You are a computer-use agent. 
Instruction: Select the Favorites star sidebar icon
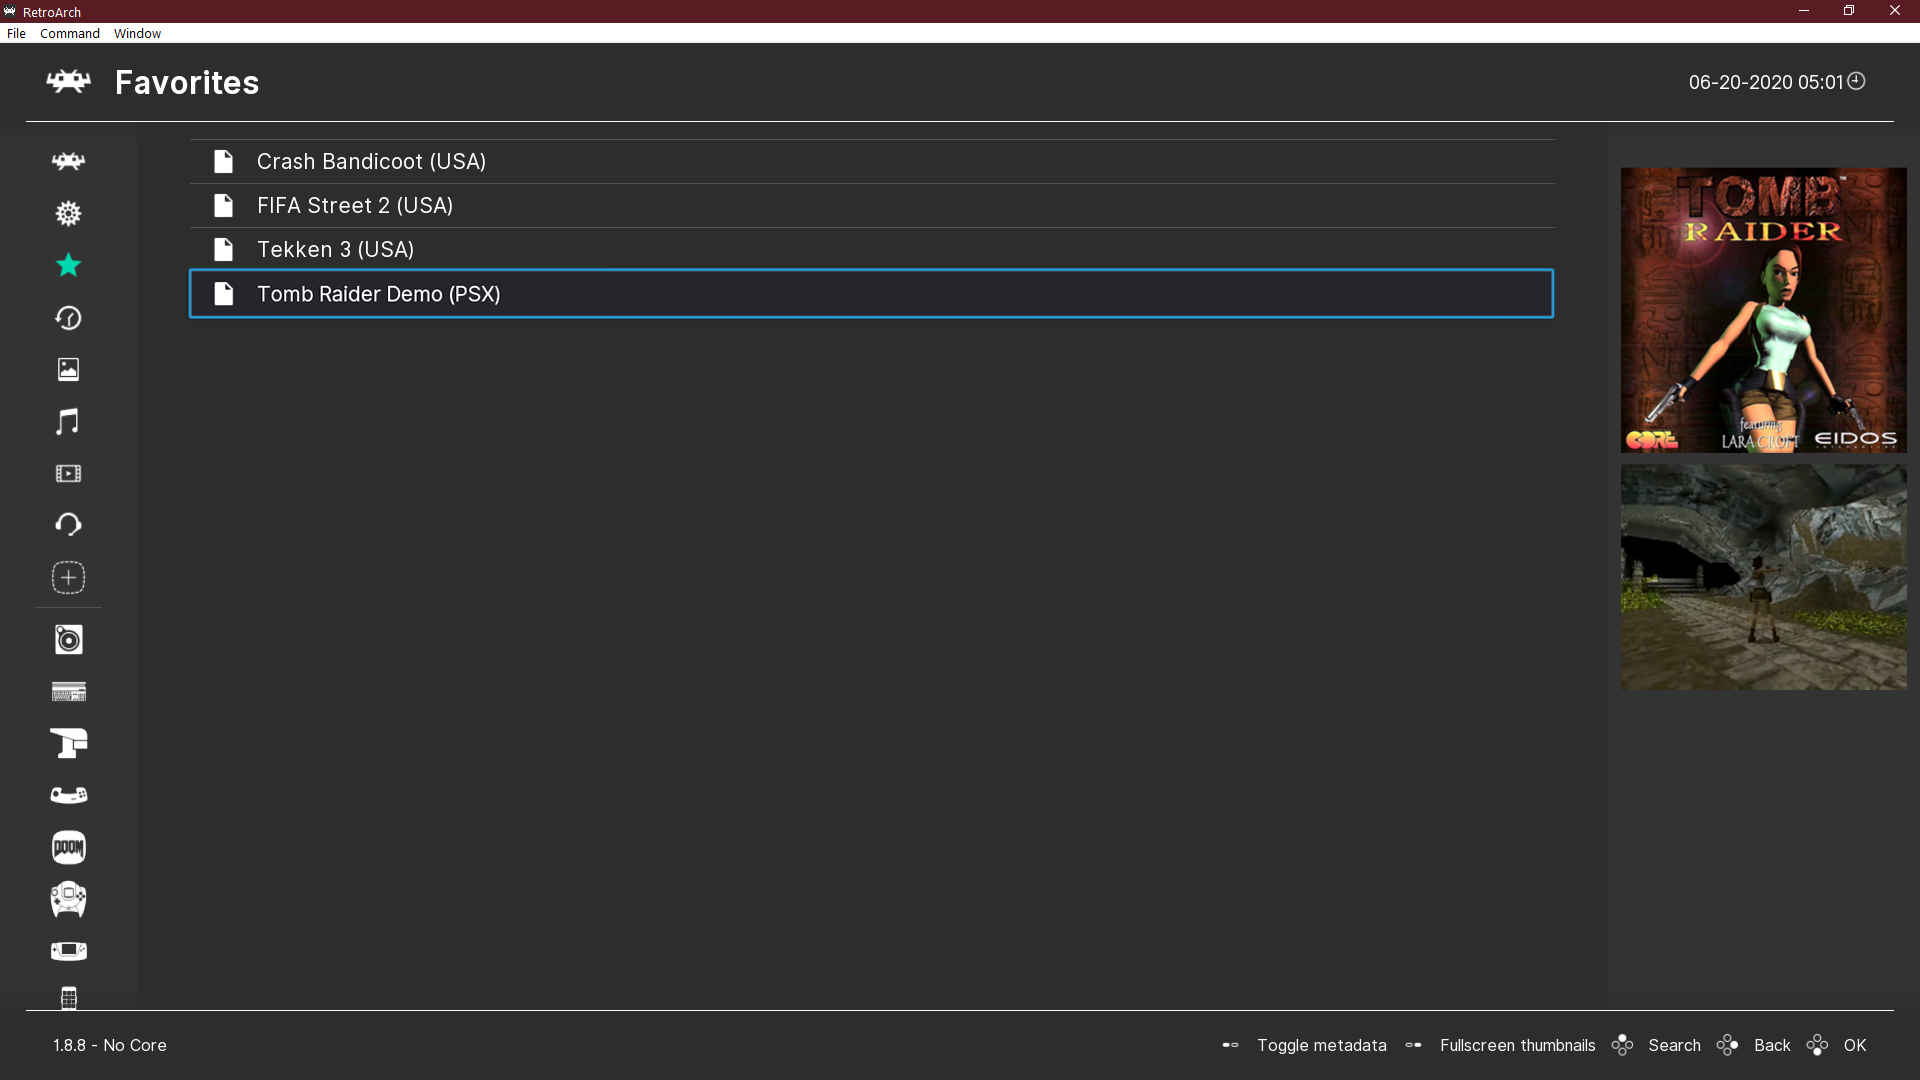click(68, 265)
